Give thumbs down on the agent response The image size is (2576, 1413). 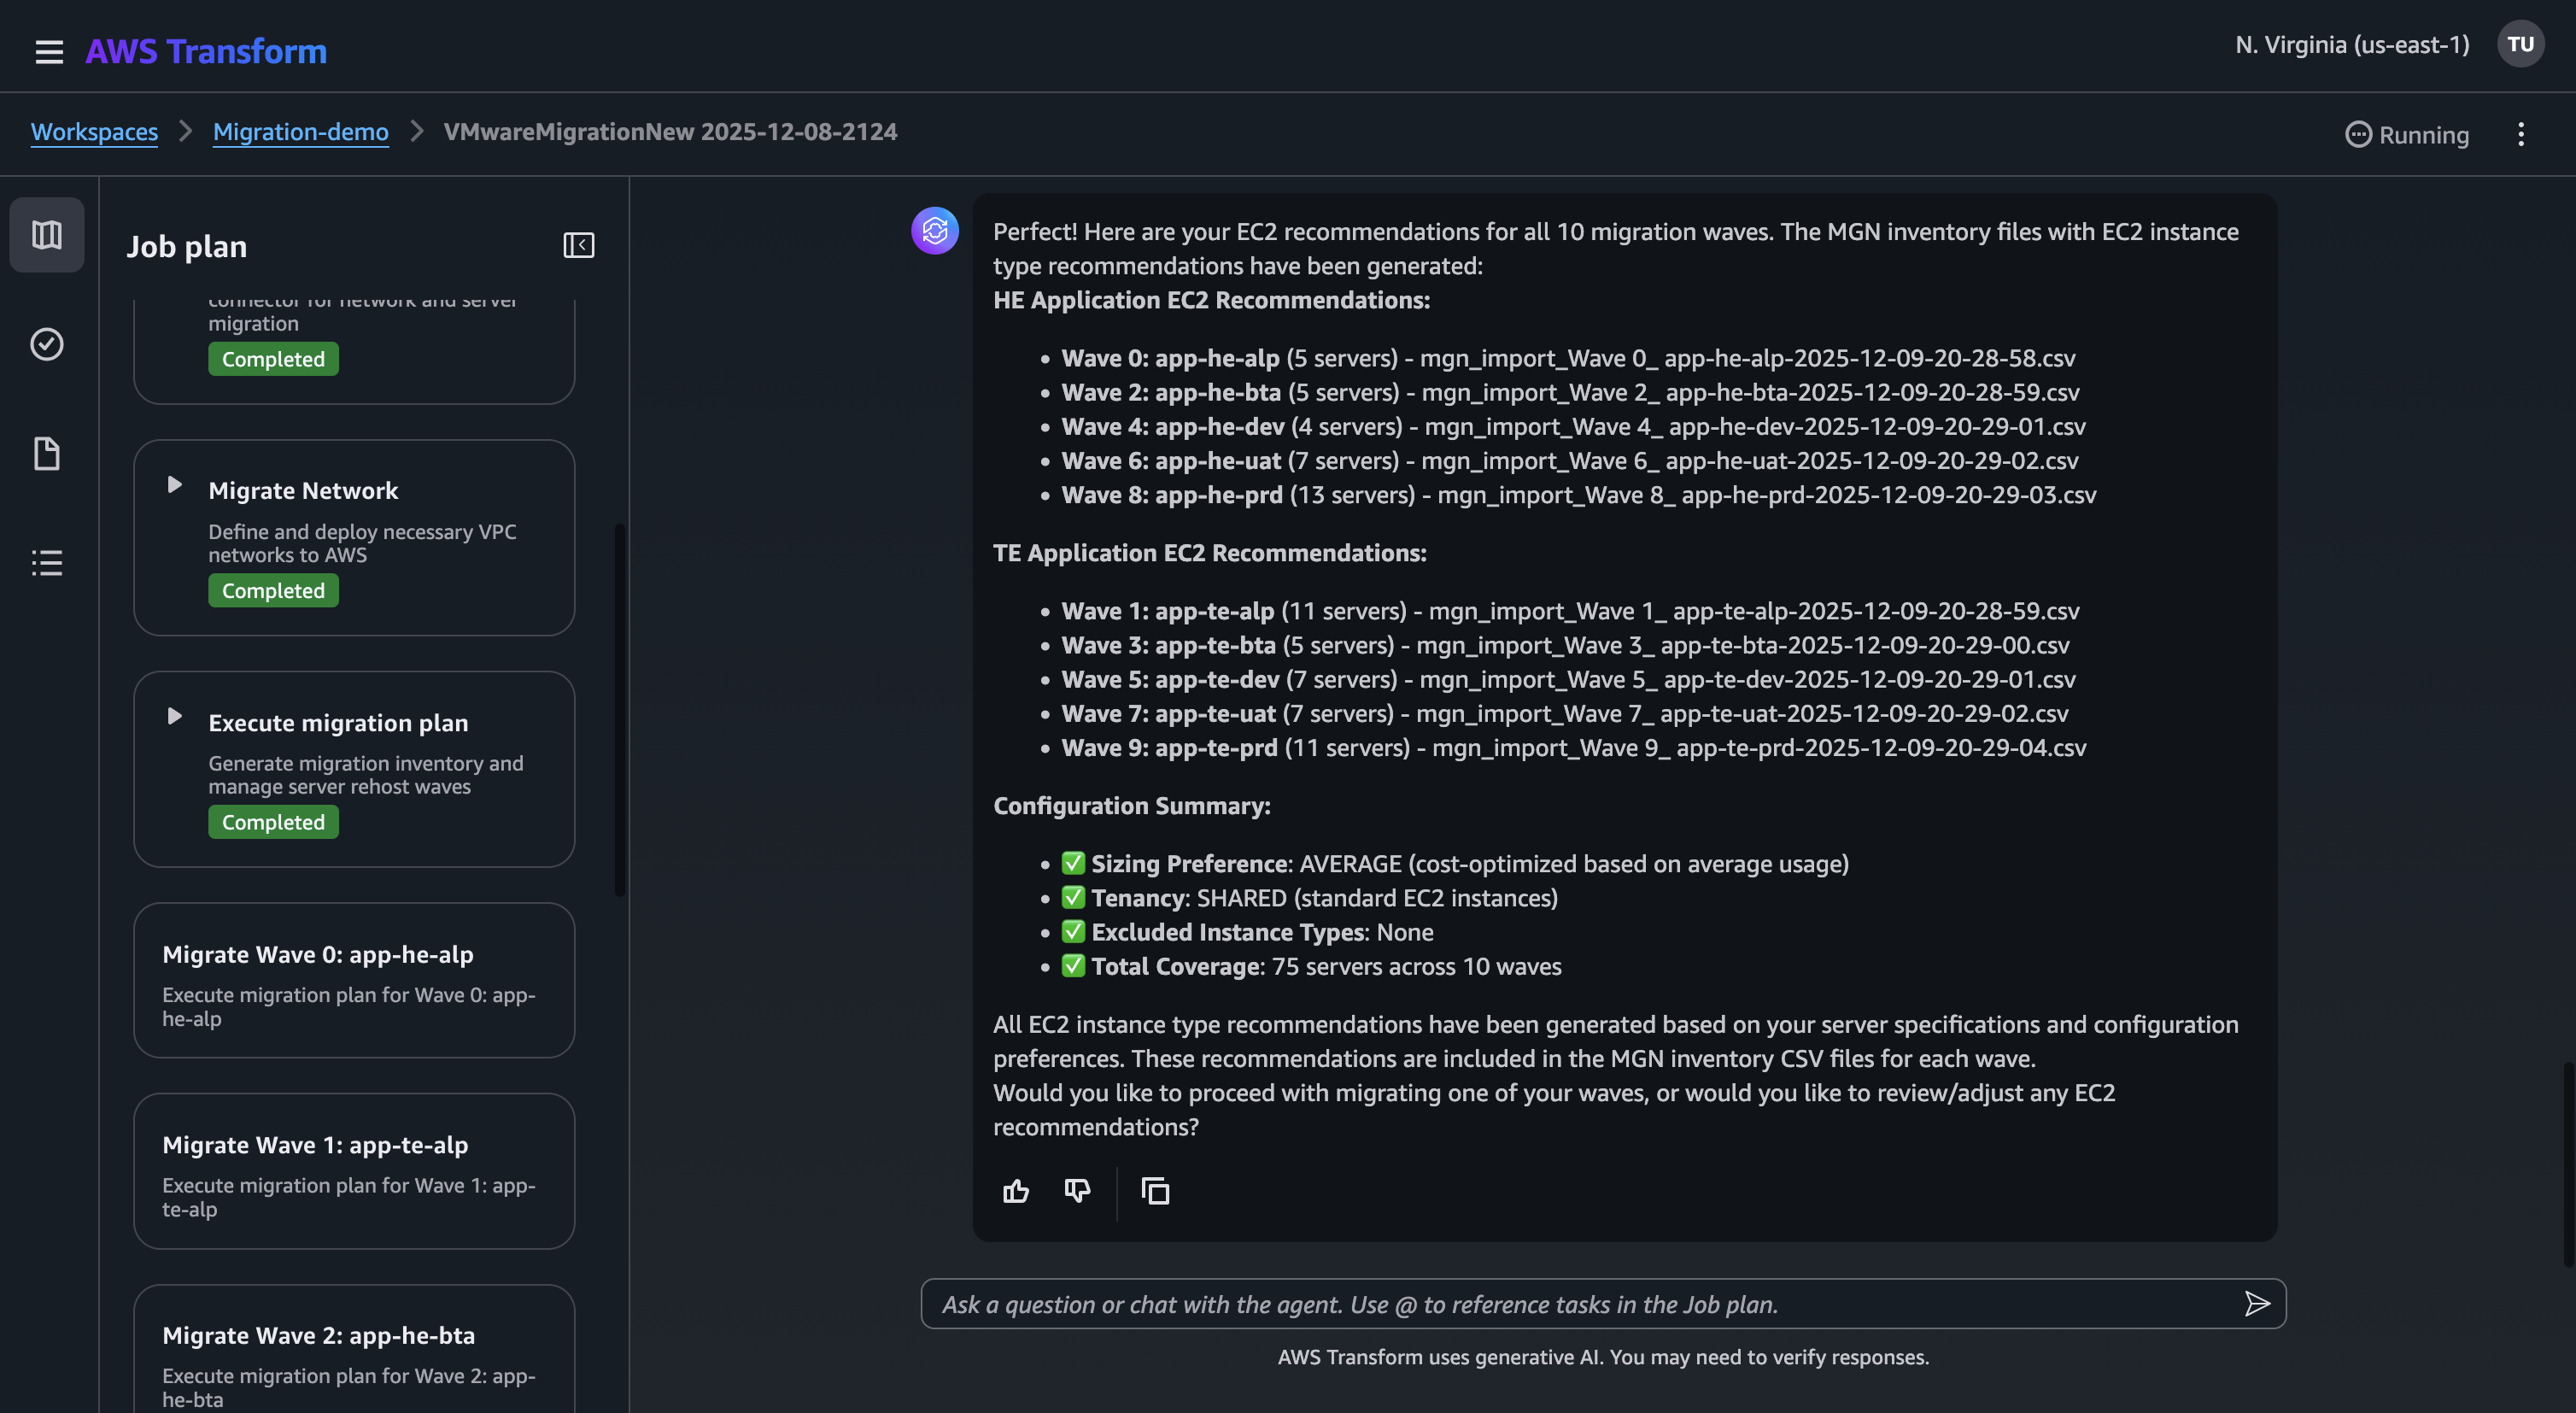pyautogui.click(x=1077, y=1191)
